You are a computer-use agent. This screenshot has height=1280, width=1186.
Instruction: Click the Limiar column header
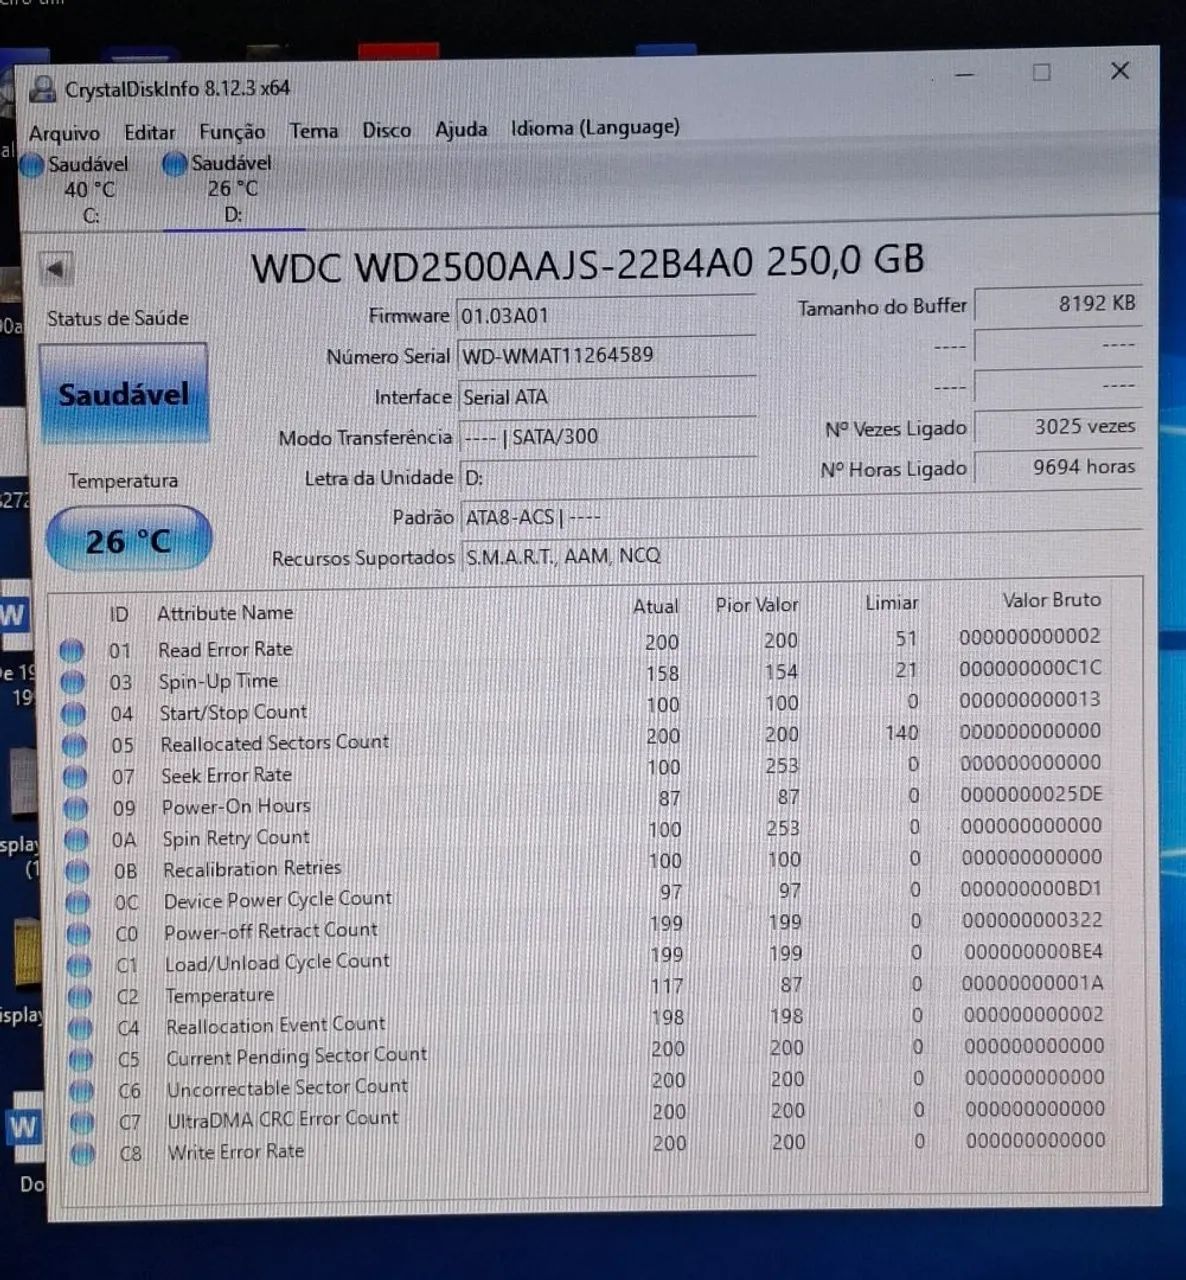pyautogui.click(x=891, y=603)
